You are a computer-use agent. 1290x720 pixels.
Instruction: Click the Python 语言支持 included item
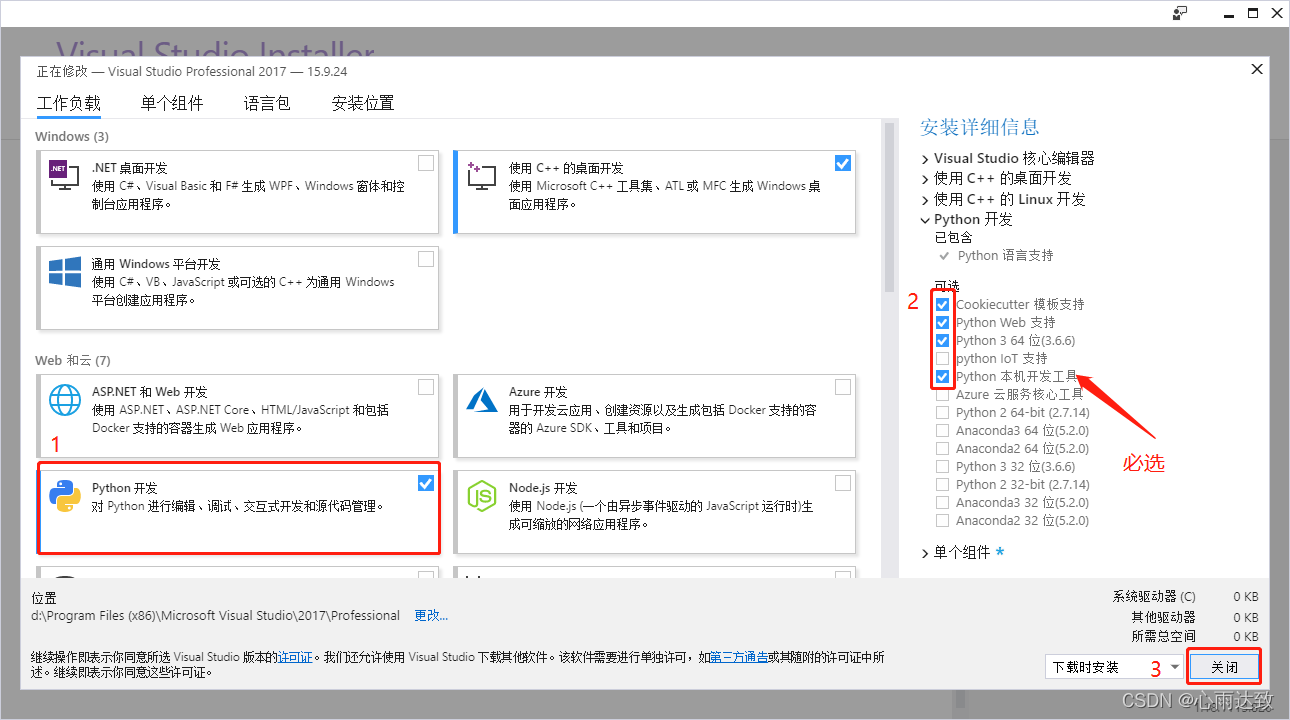(1005, 255)
